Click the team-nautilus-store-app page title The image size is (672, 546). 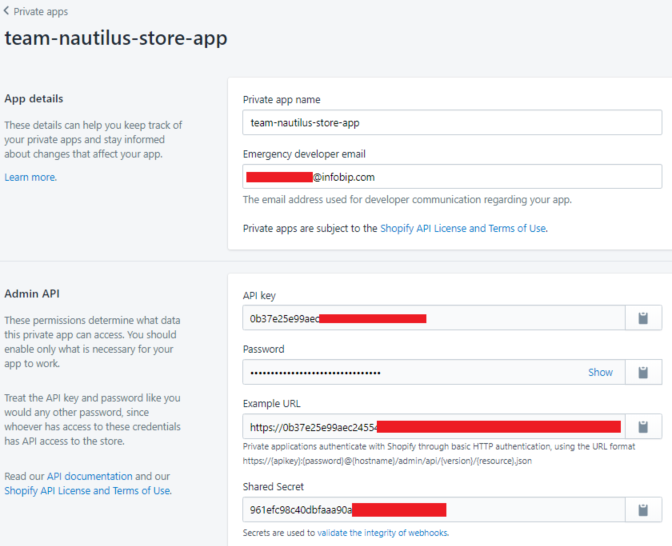pos(116,39)
